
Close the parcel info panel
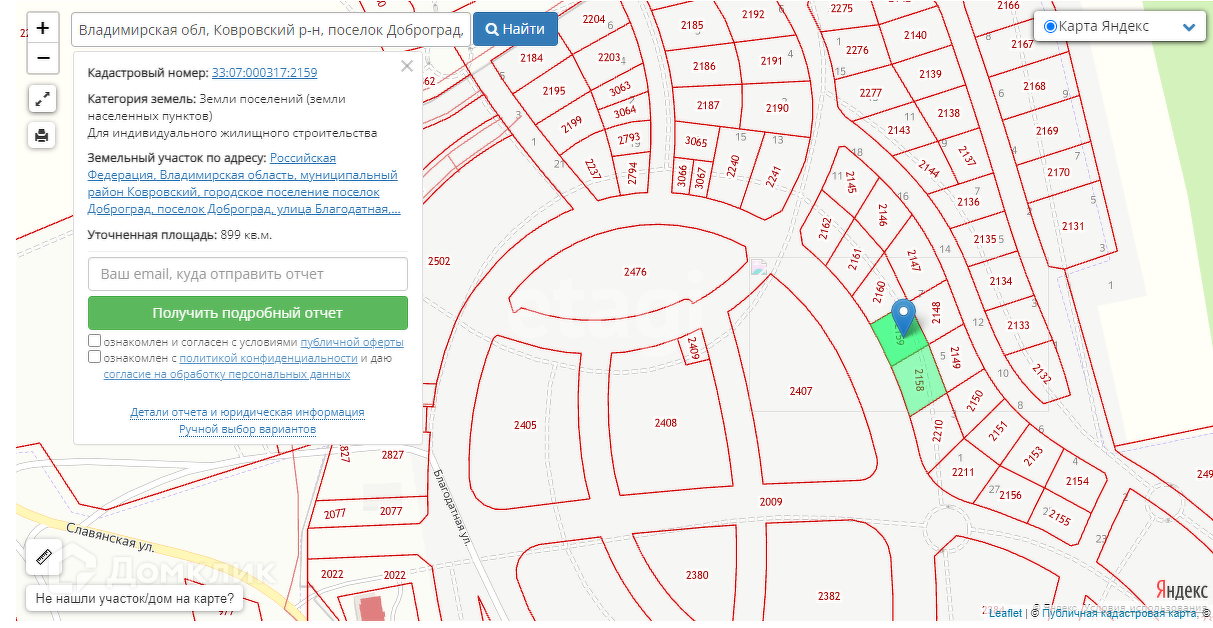point(406,67)
